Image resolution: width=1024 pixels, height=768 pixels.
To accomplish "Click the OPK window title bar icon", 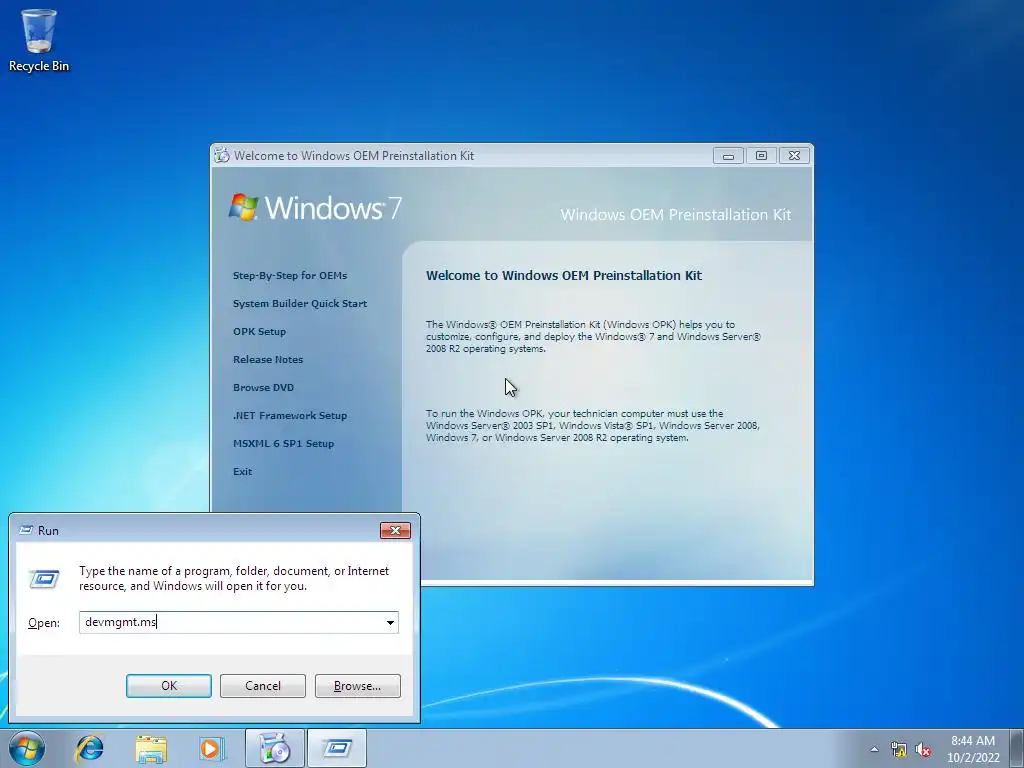I will (222, 155).
